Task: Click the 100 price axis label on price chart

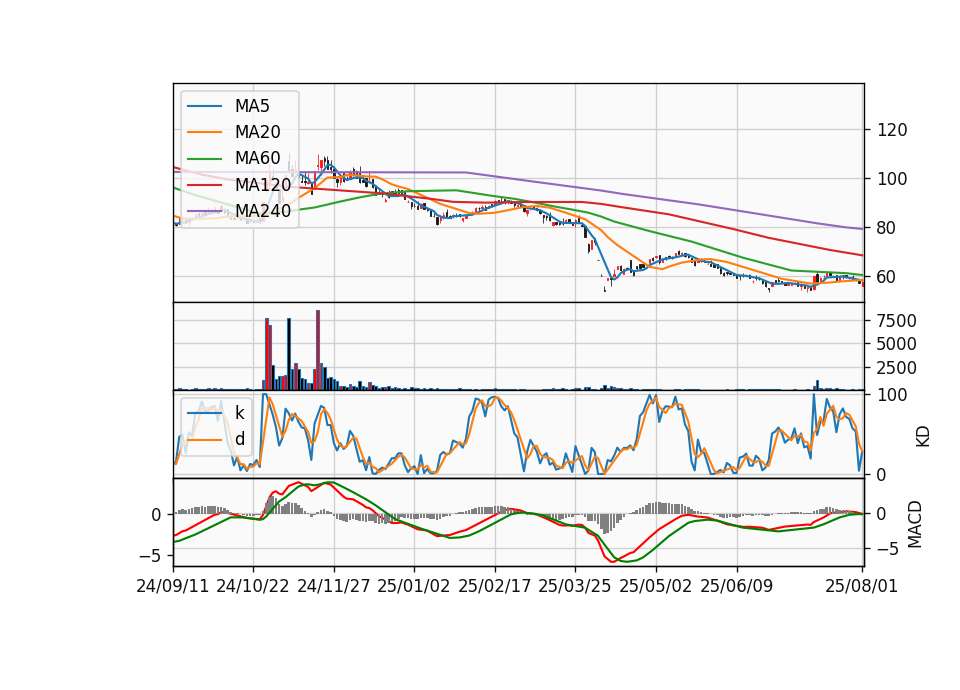Action: [893, 179]
